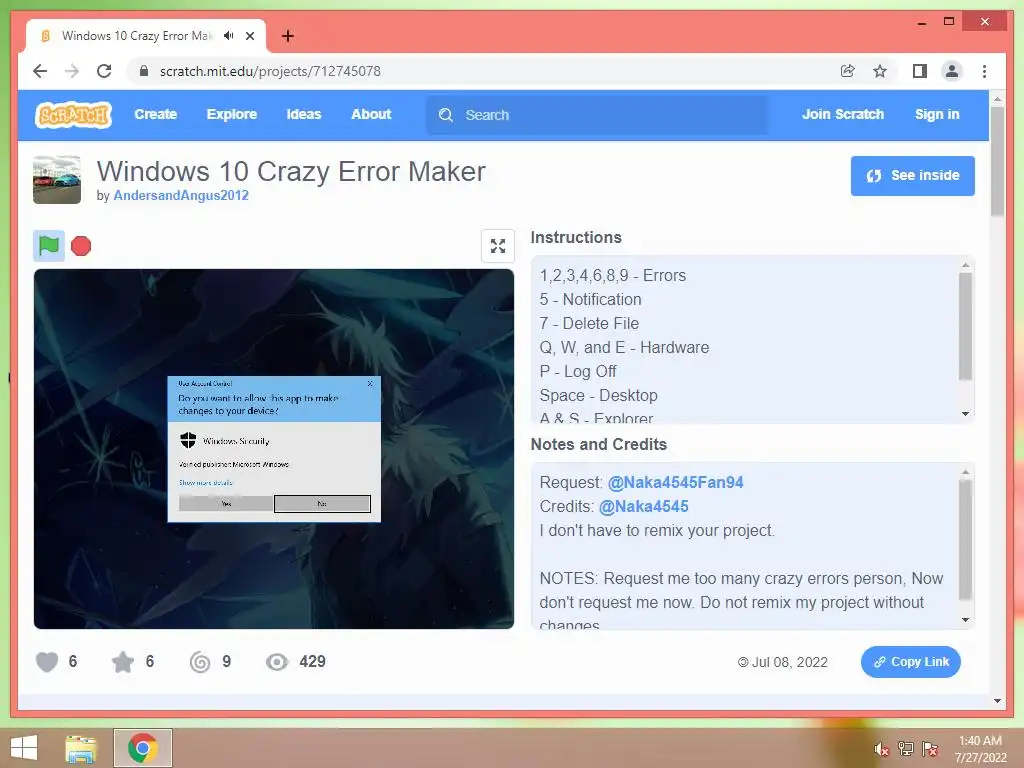1024x768 pixels.
Task: Click the views eye icon
Action: pyautogui.click(x=277, y=662)
